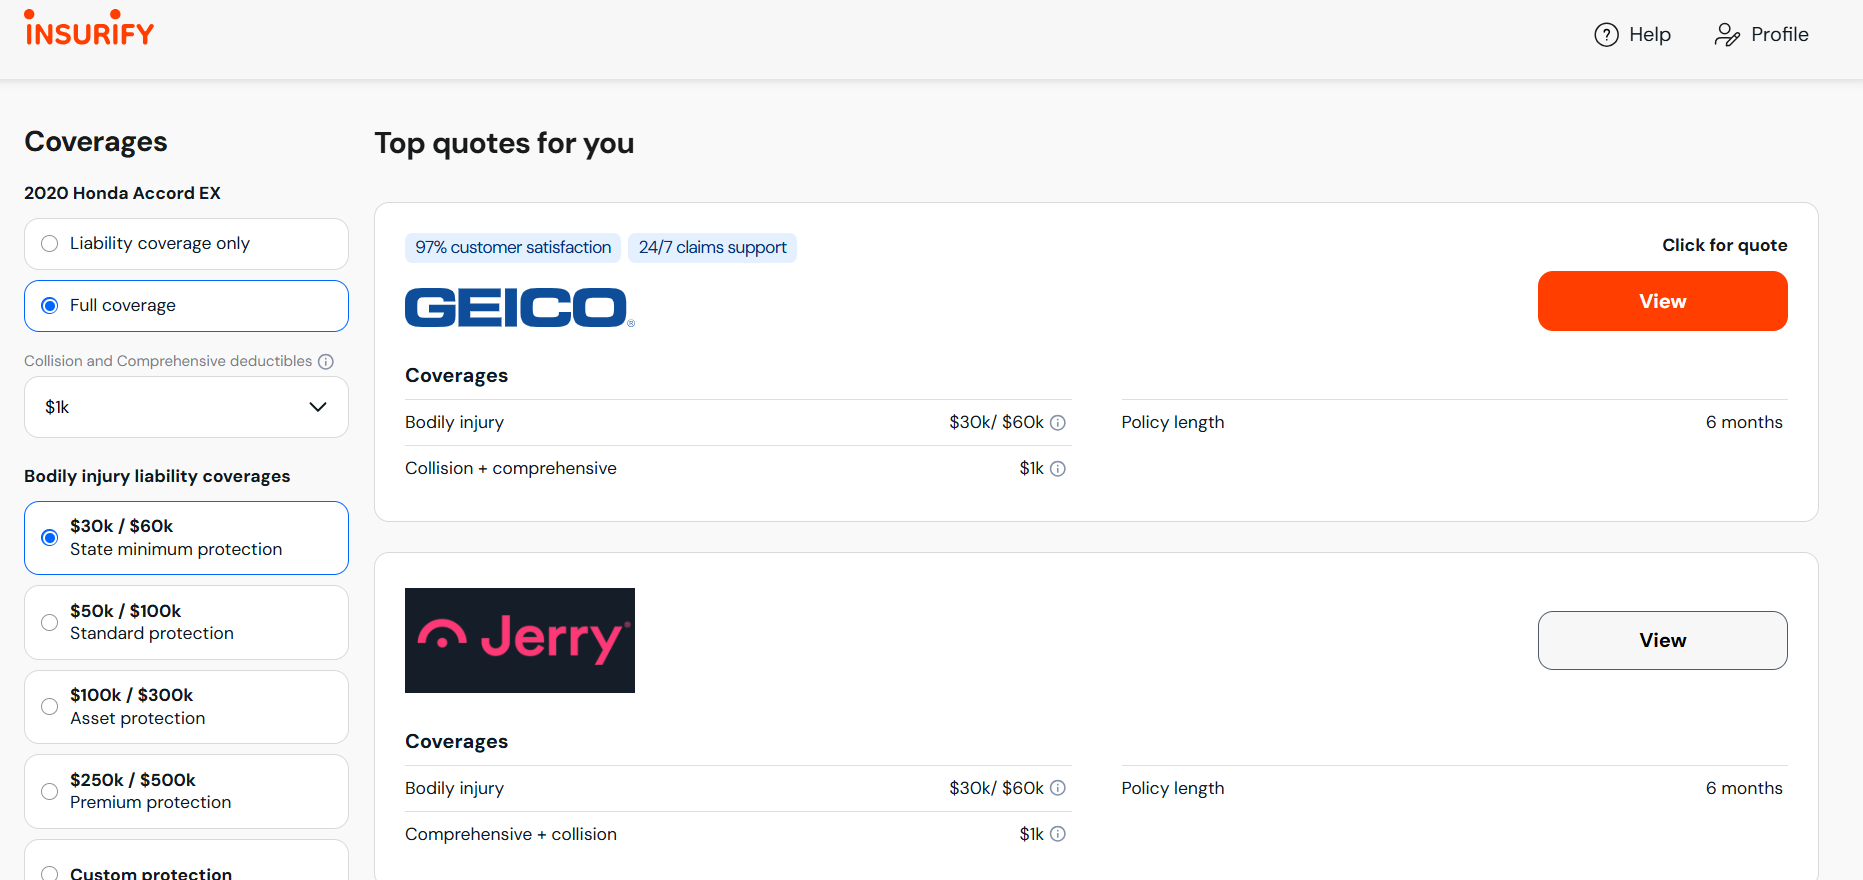
Task: Select $30k / $60k State minimum protection
Action: pyautogui.click(x=50, y=538)
